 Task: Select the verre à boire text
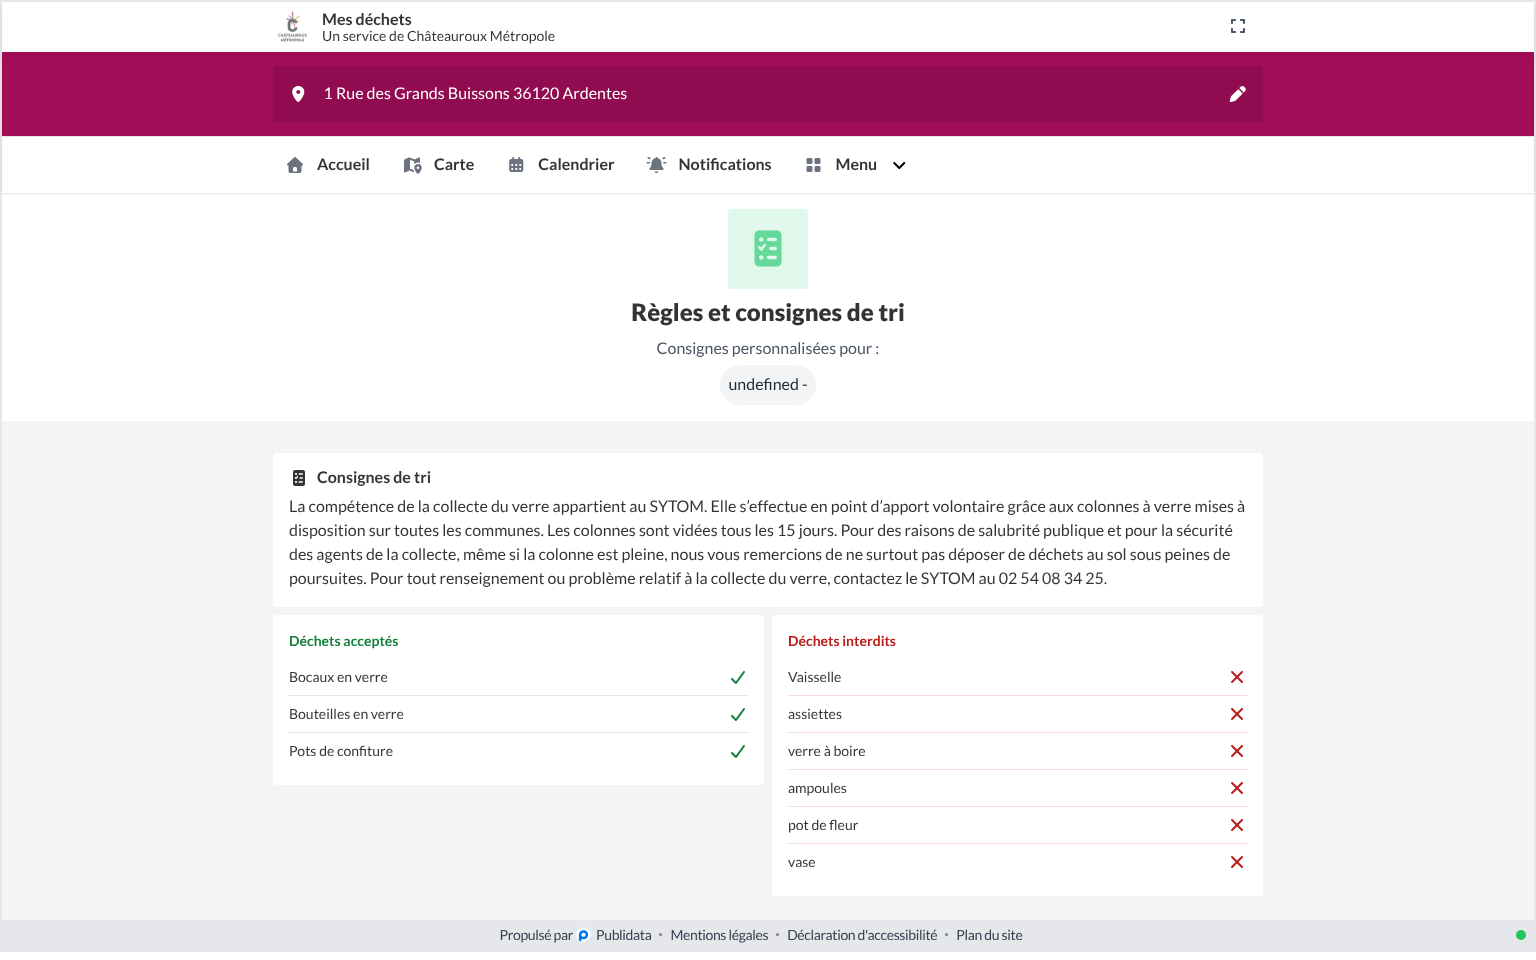[x=827, y=752]
